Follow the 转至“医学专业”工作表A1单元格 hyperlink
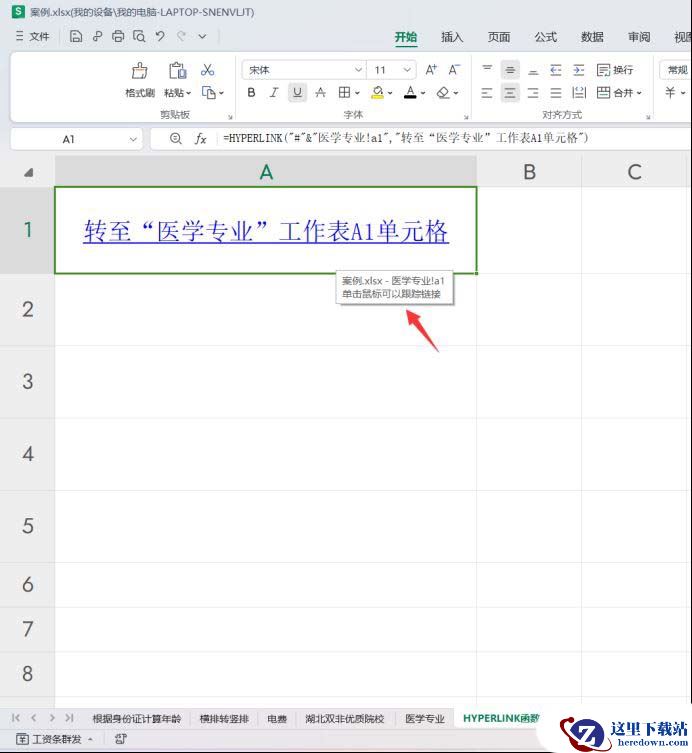692x753 pixels. [266, 232]
